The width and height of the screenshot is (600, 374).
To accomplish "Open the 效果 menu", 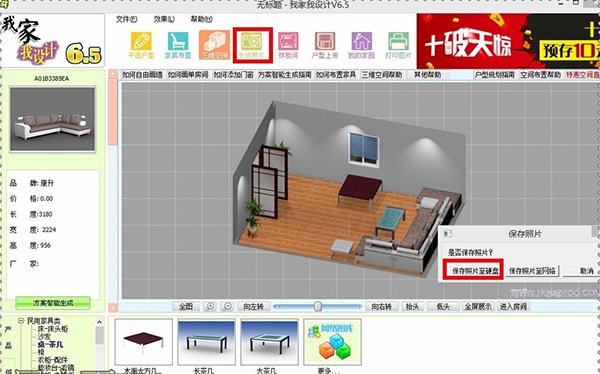I will (x=164, y=19).
